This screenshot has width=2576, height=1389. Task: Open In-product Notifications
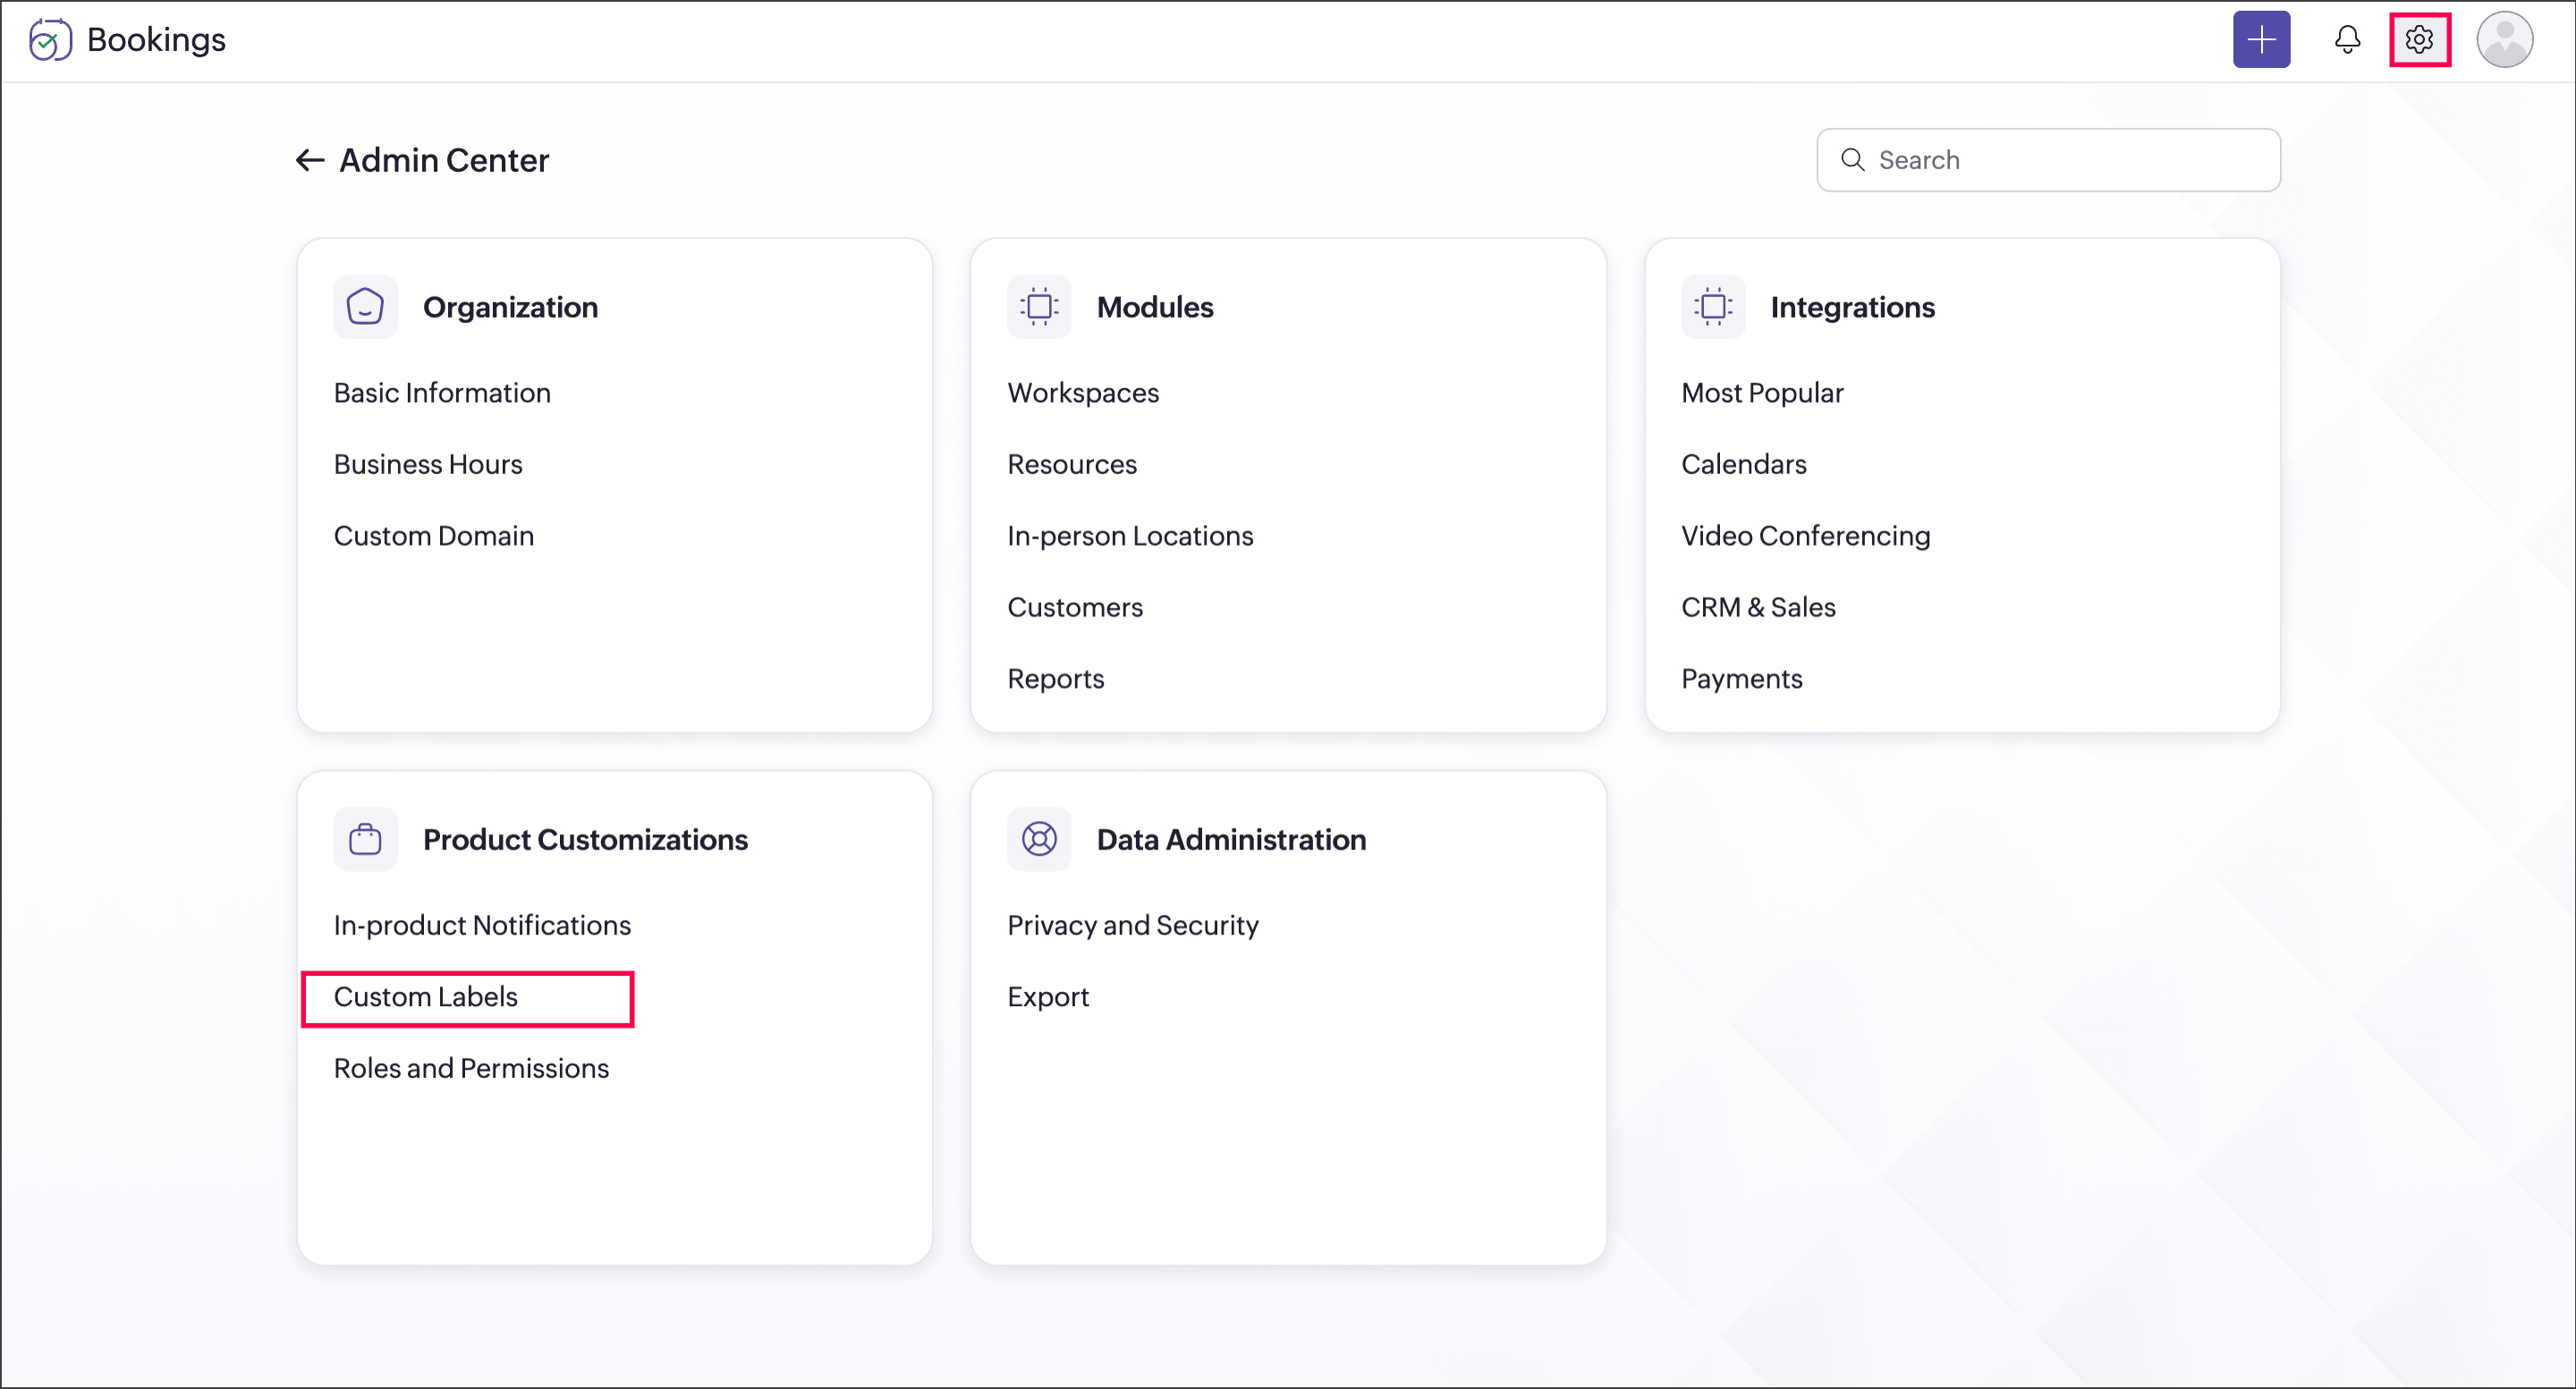point(482,925)
